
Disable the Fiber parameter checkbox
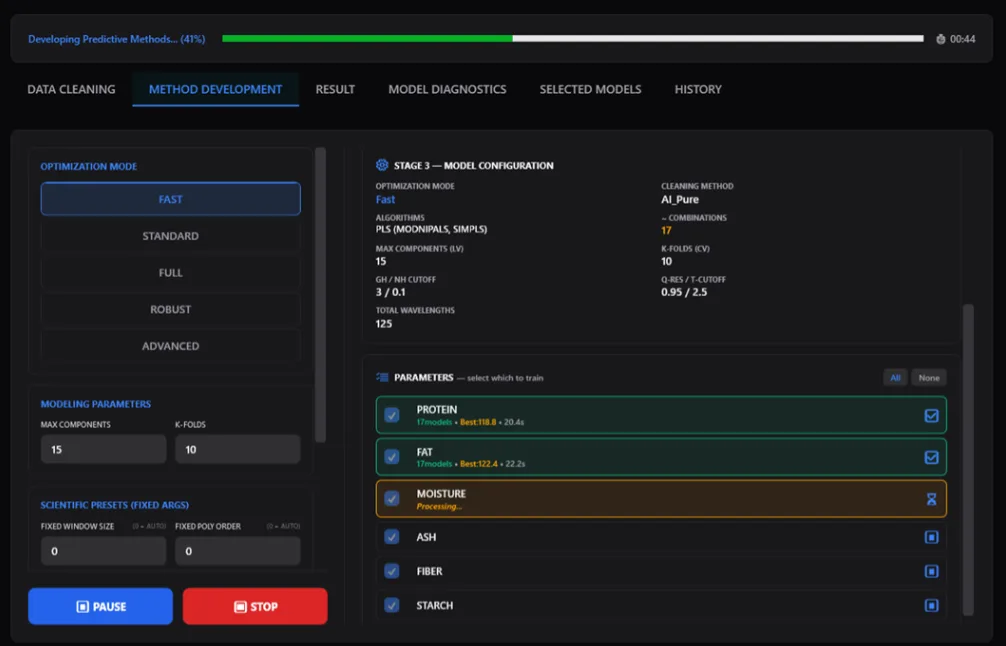[391, 570]
